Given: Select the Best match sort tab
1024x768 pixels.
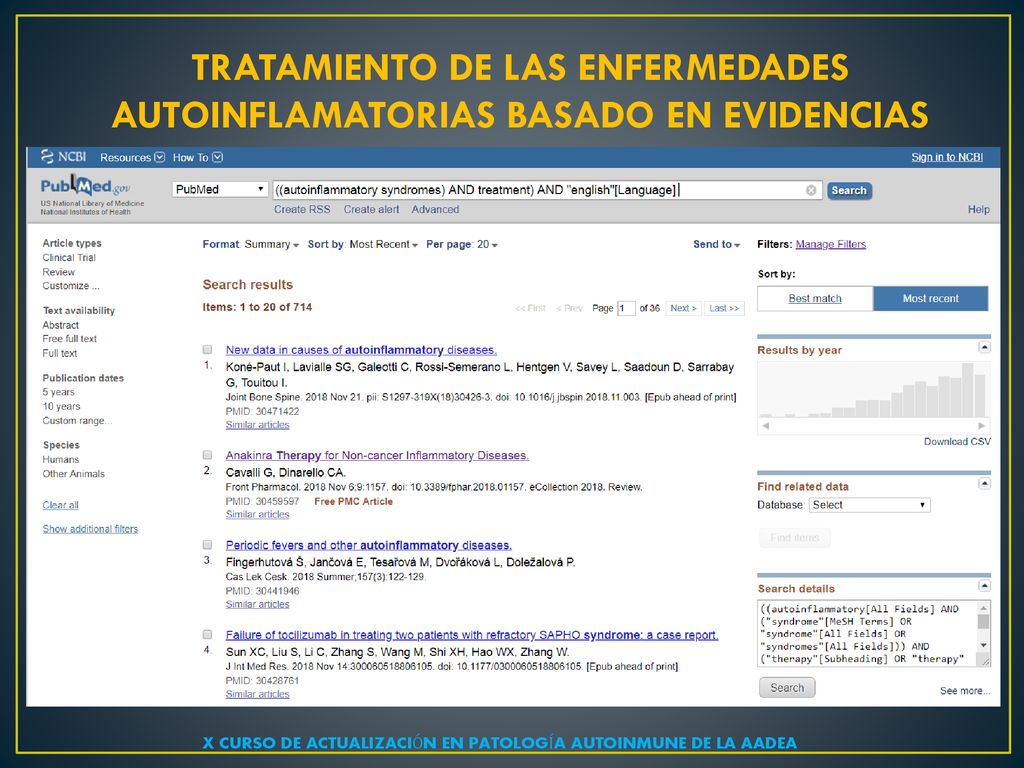Looking at the screenshot, I should 815,298.
